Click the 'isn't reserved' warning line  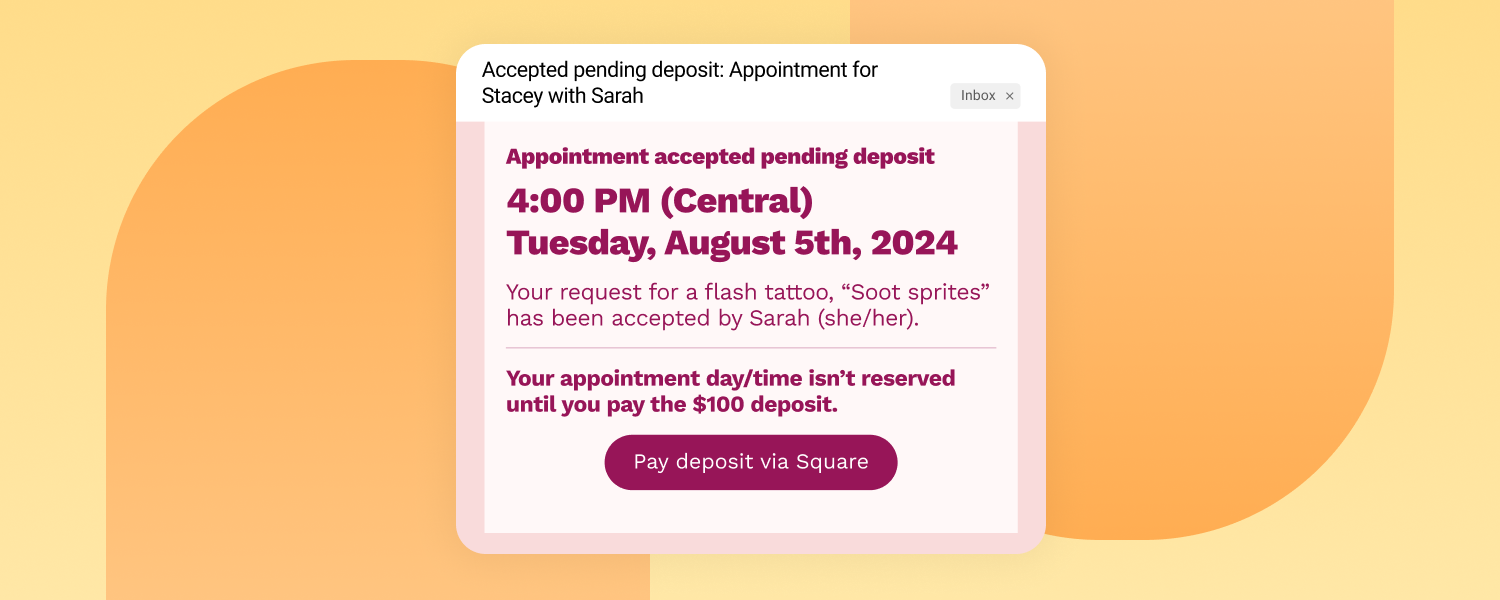coord(731,379)
